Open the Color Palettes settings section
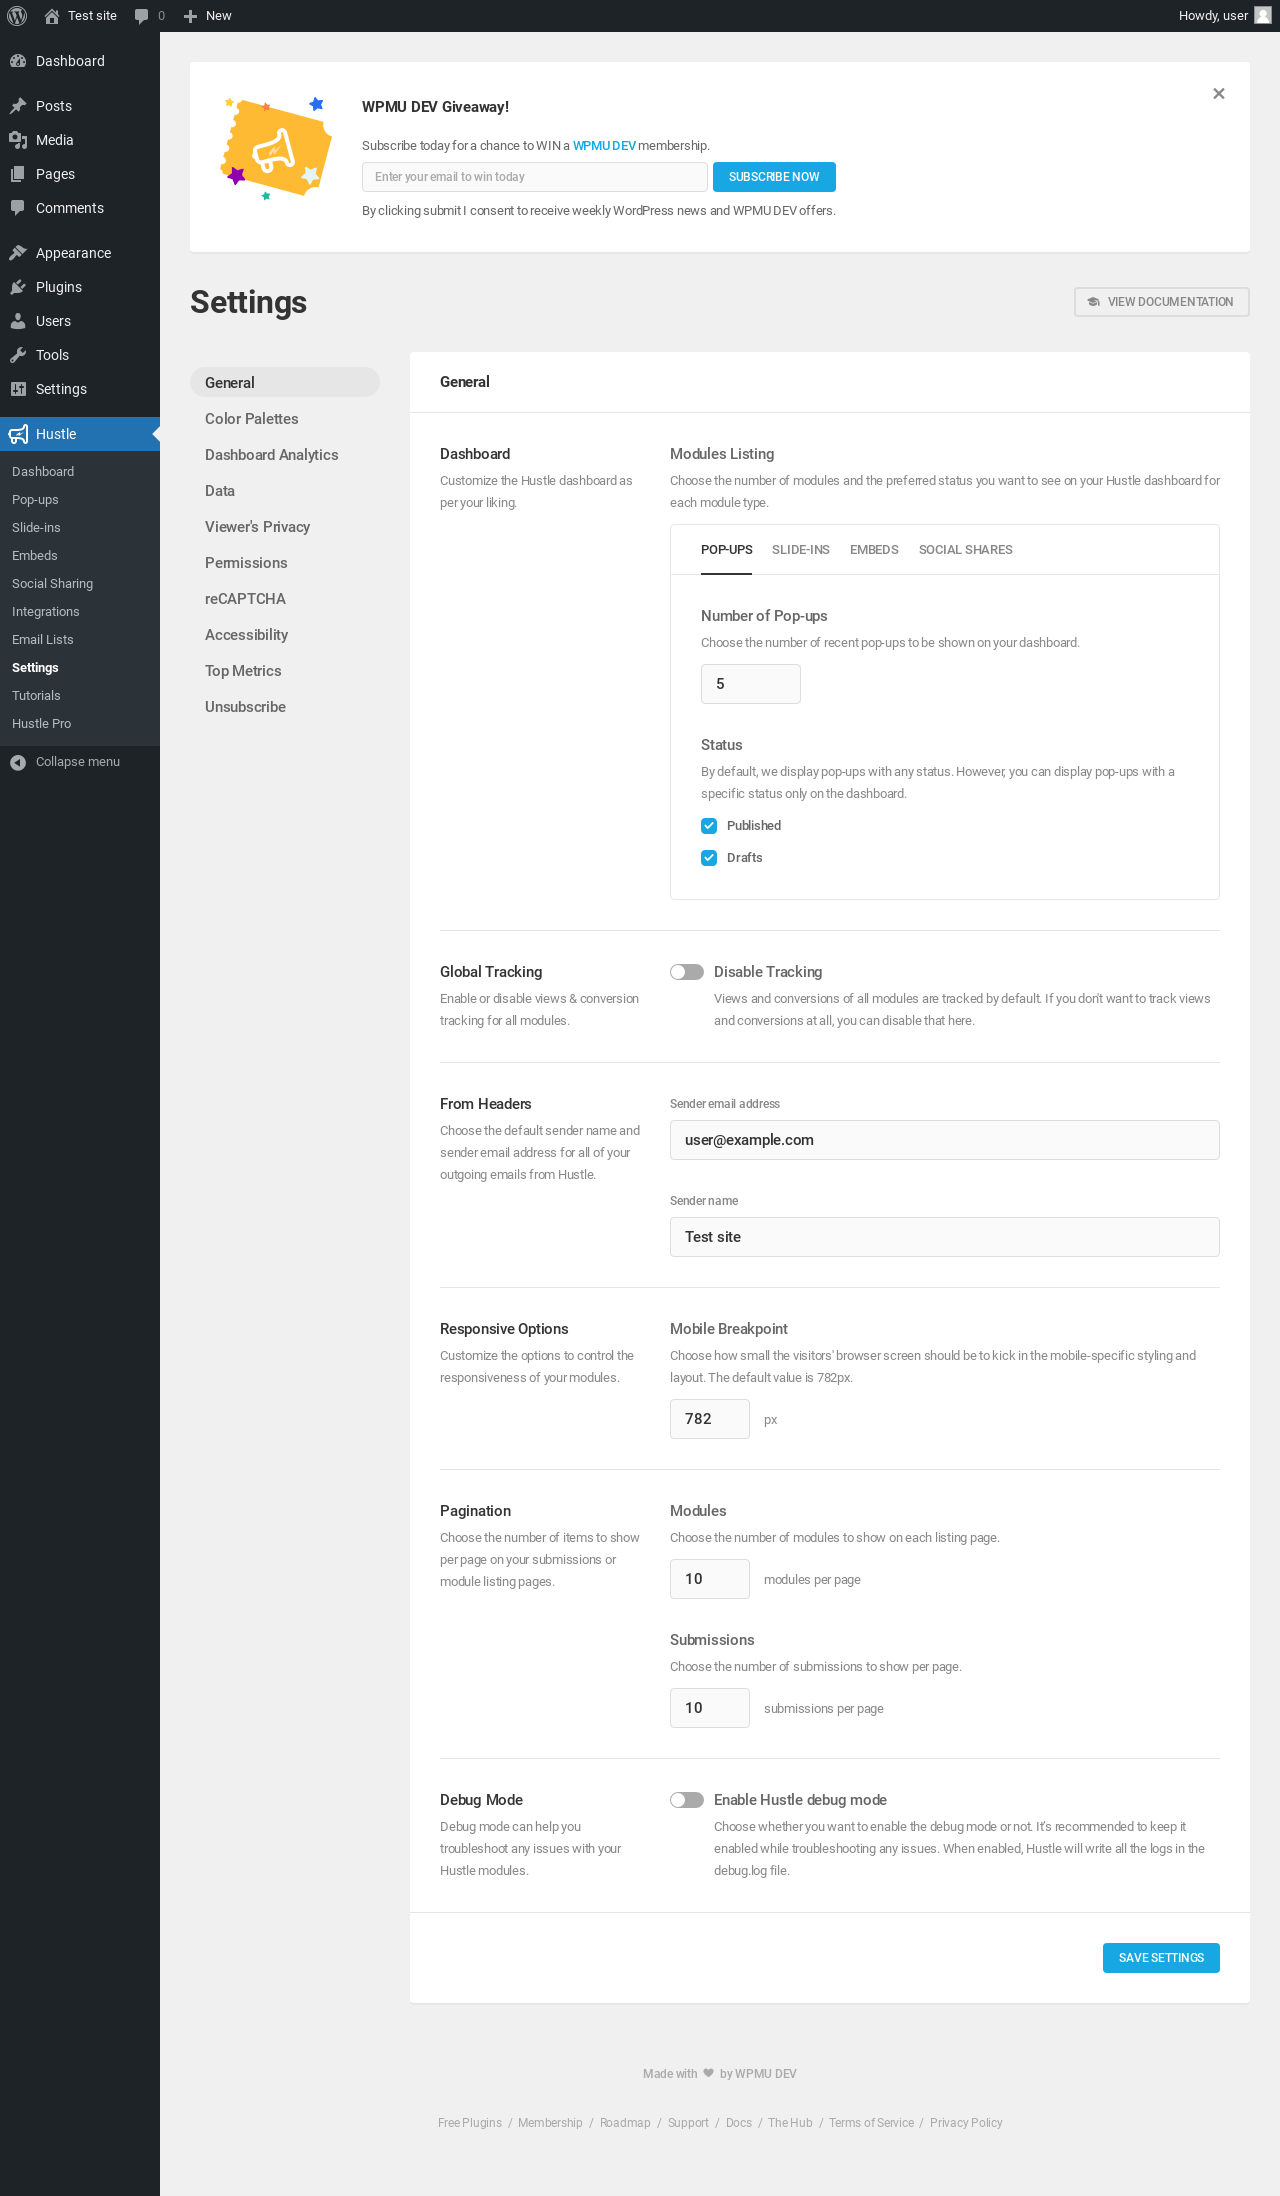The image size is (1280, 2196). 252,419
